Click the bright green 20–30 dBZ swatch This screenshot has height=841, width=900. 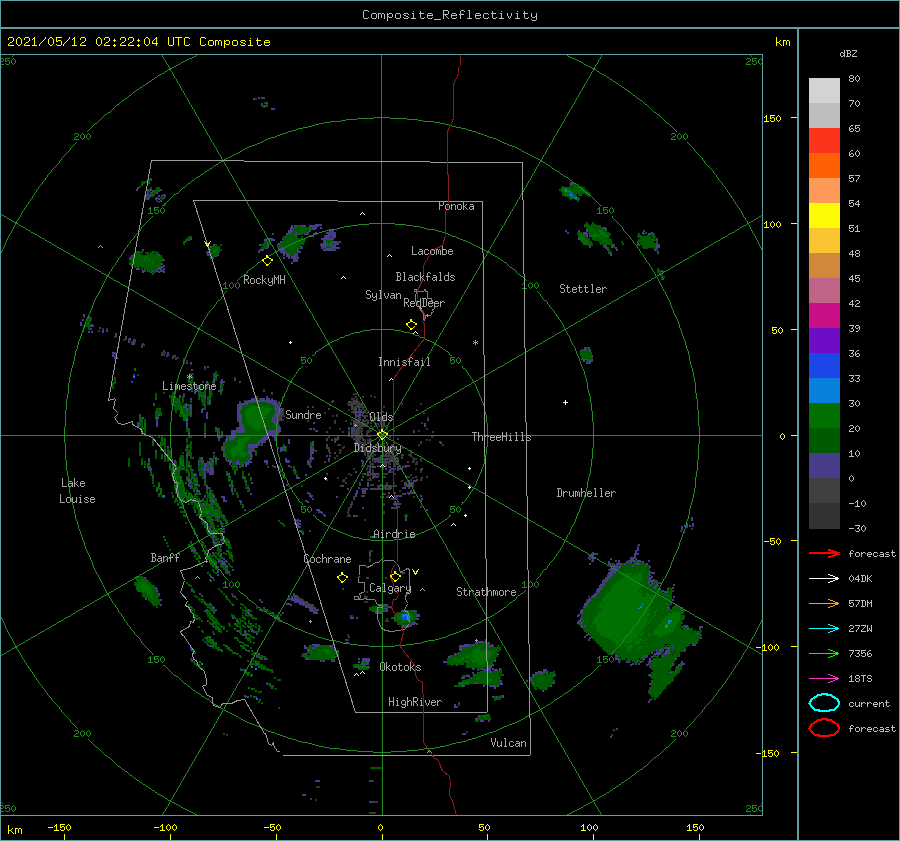click(824, 416)
